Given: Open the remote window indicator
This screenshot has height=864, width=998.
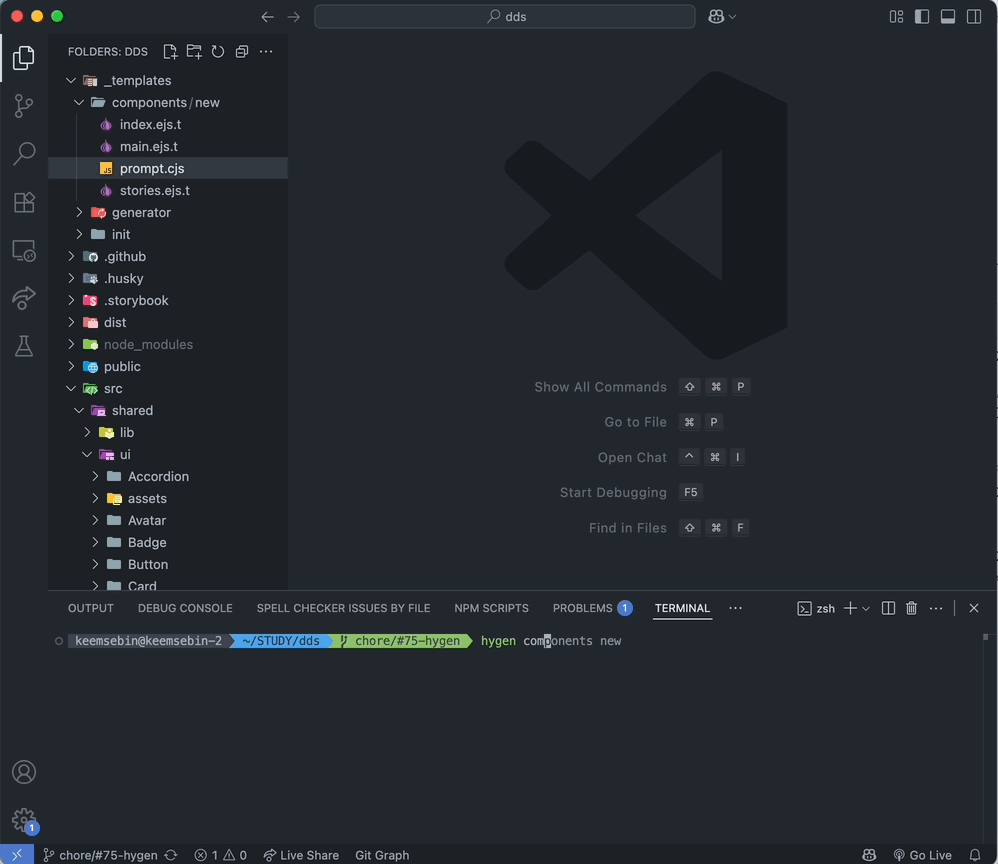Looking at the screenshot, I should point(17,854).
